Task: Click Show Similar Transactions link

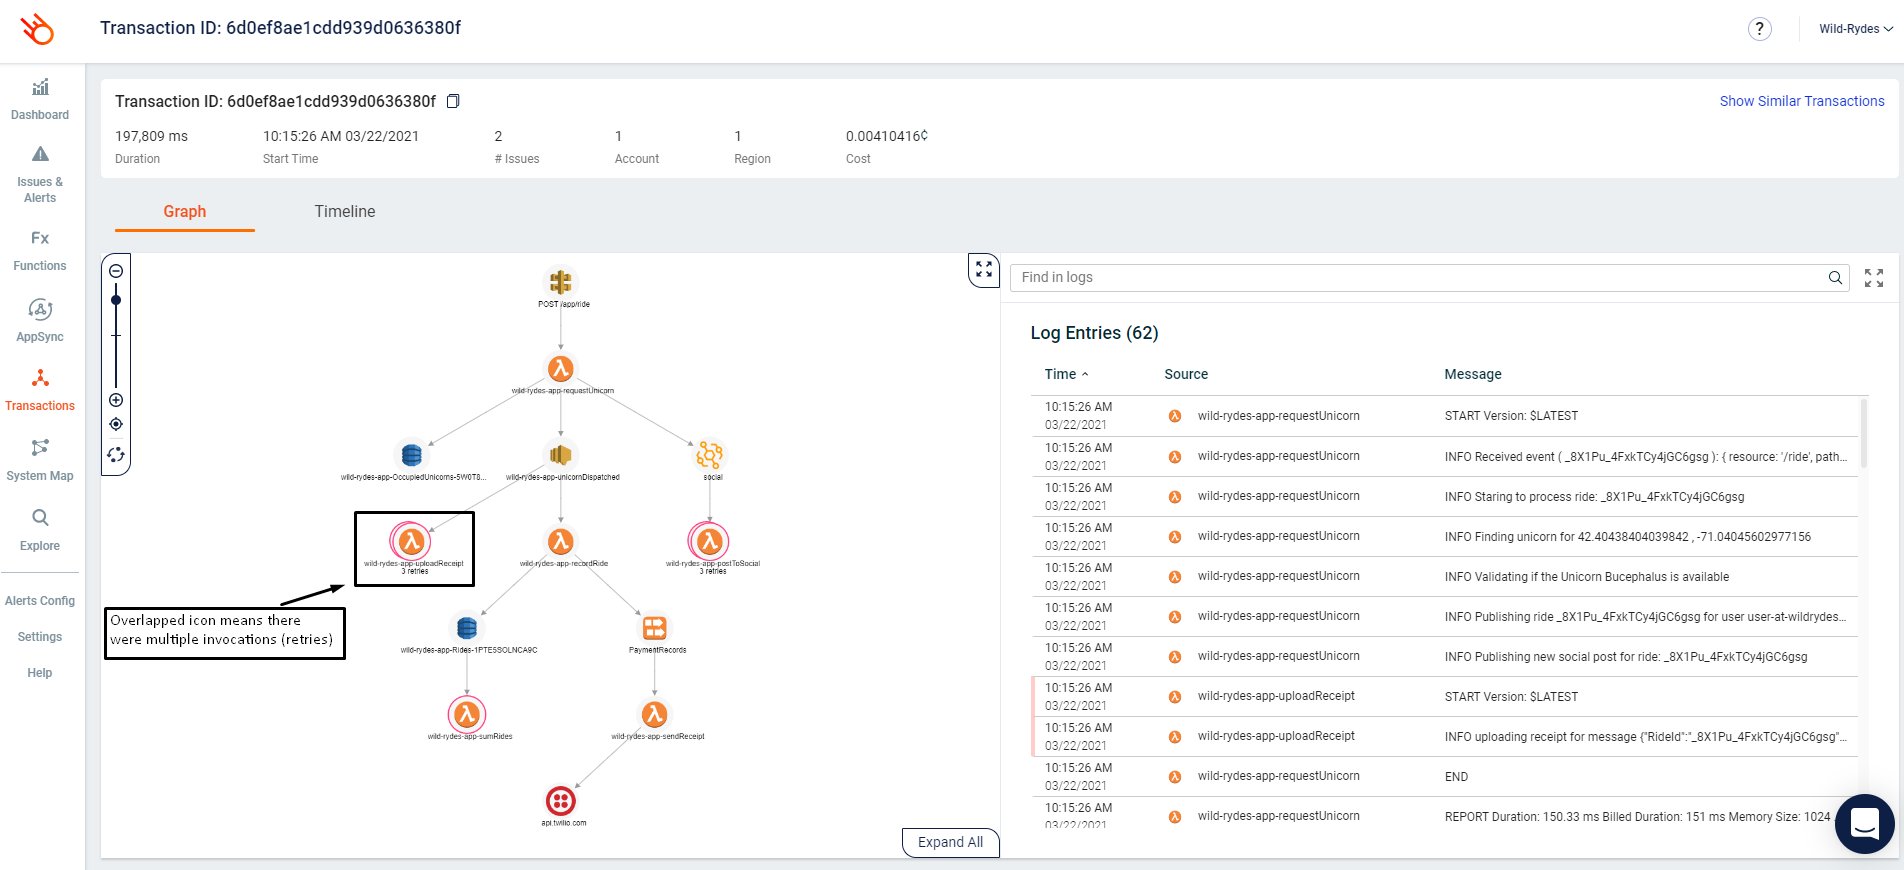Action: tap(1801, 101)
